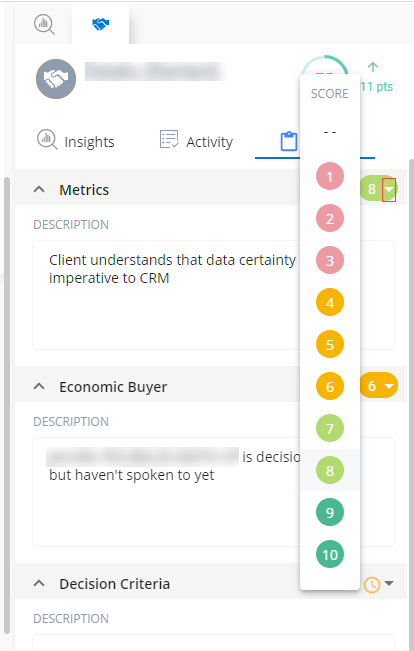The image size is (414, 651).
Task: Select the blank '--' score option
Action: click(x=330, y=133)
